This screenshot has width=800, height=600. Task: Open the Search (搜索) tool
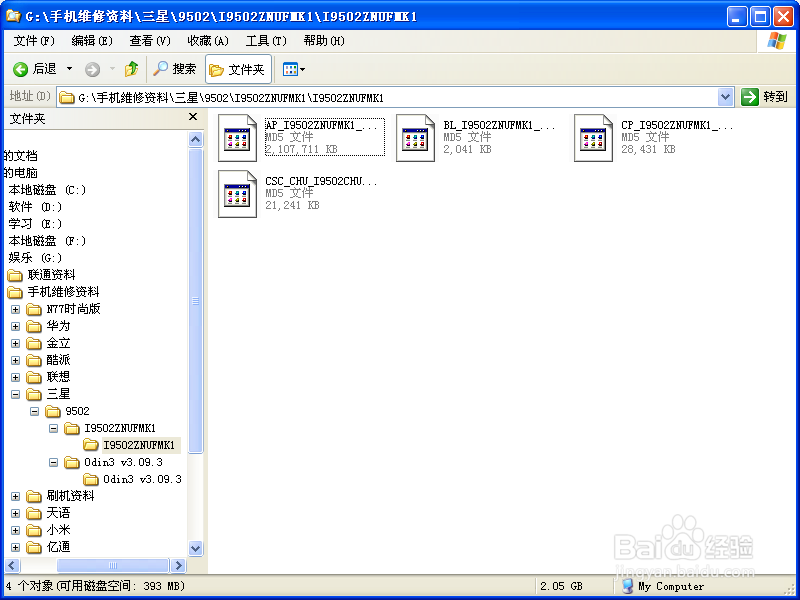[174, 69]
